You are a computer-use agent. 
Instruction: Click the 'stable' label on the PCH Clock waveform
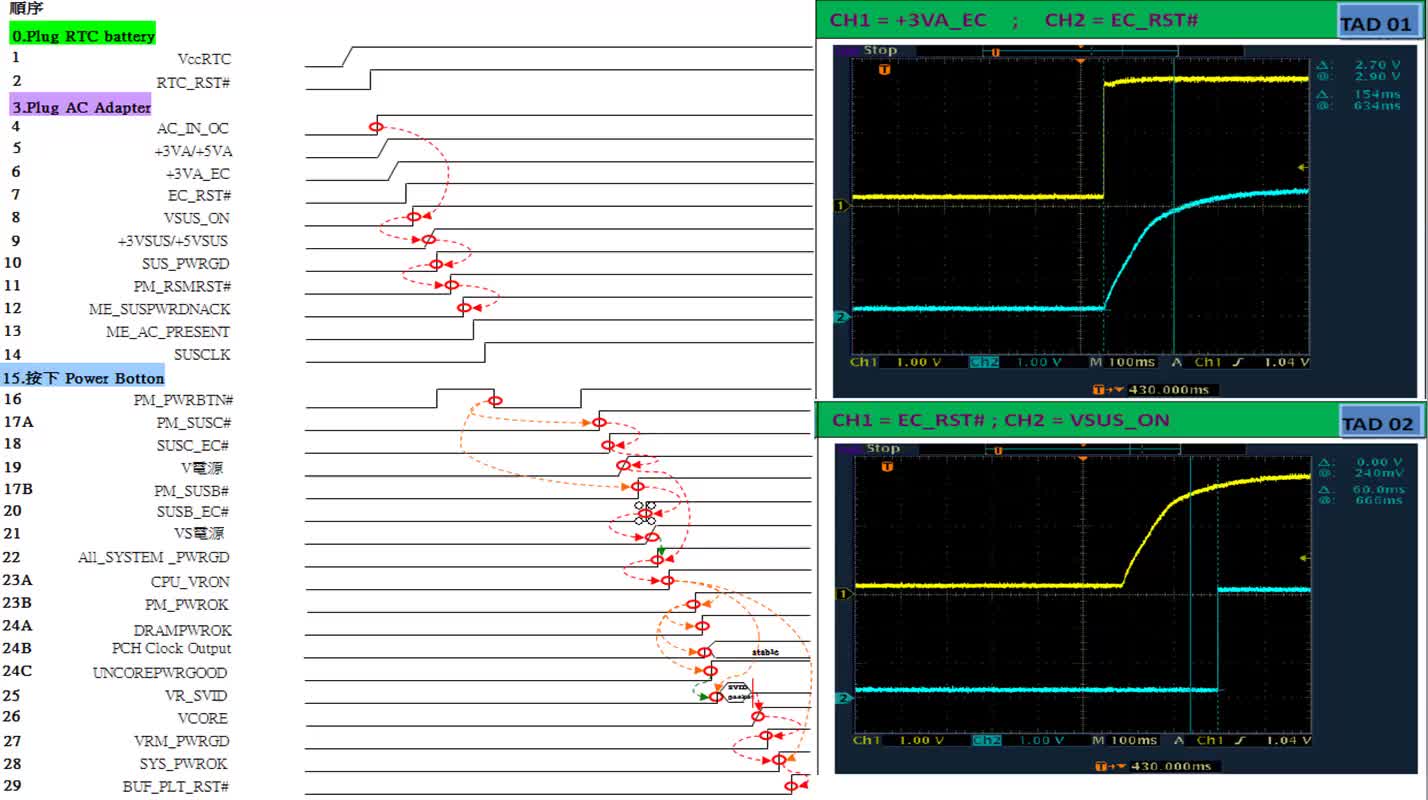[765, 652]
